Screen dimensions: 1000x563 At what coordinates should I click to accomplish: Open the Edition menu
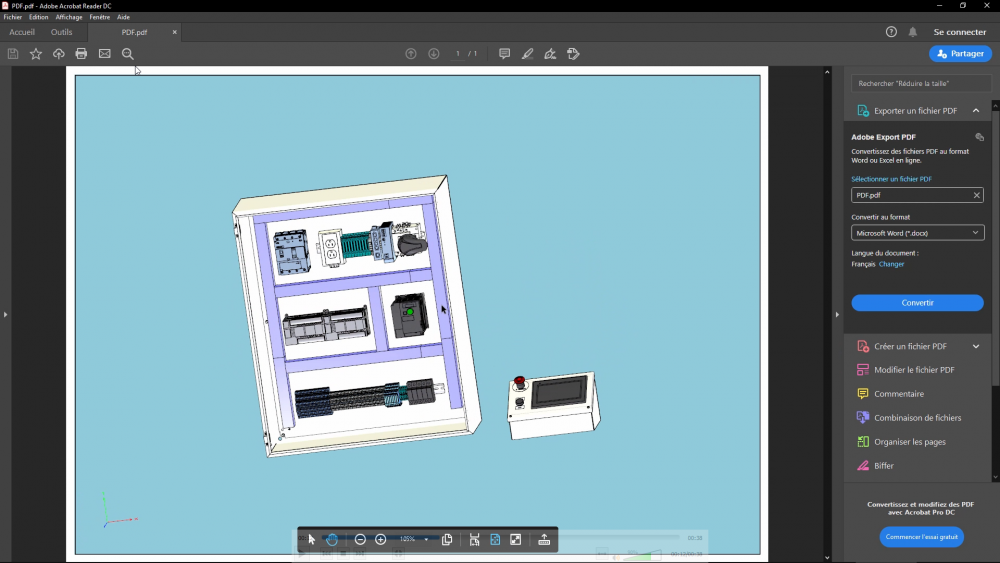[x=38, y=17]
